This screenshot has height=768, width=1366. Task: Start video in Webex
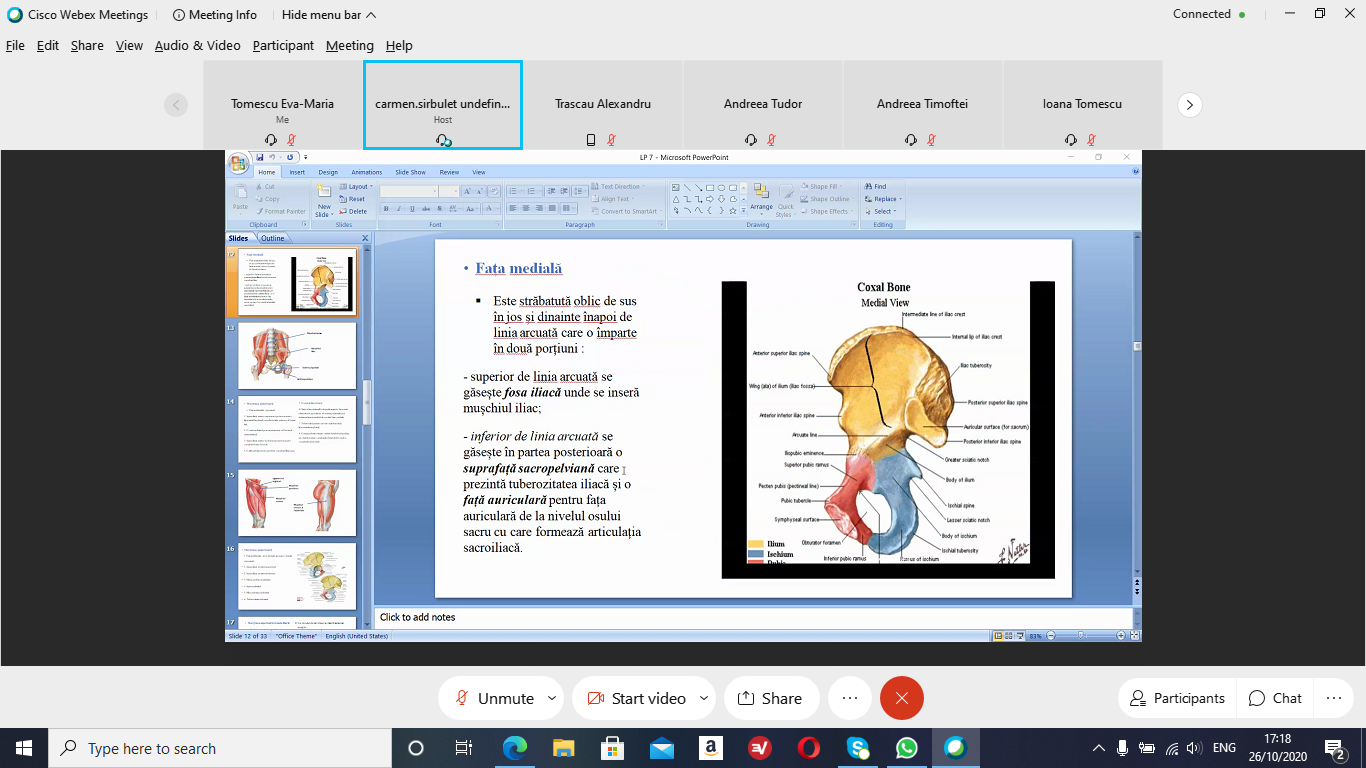(x=638, y=698)
